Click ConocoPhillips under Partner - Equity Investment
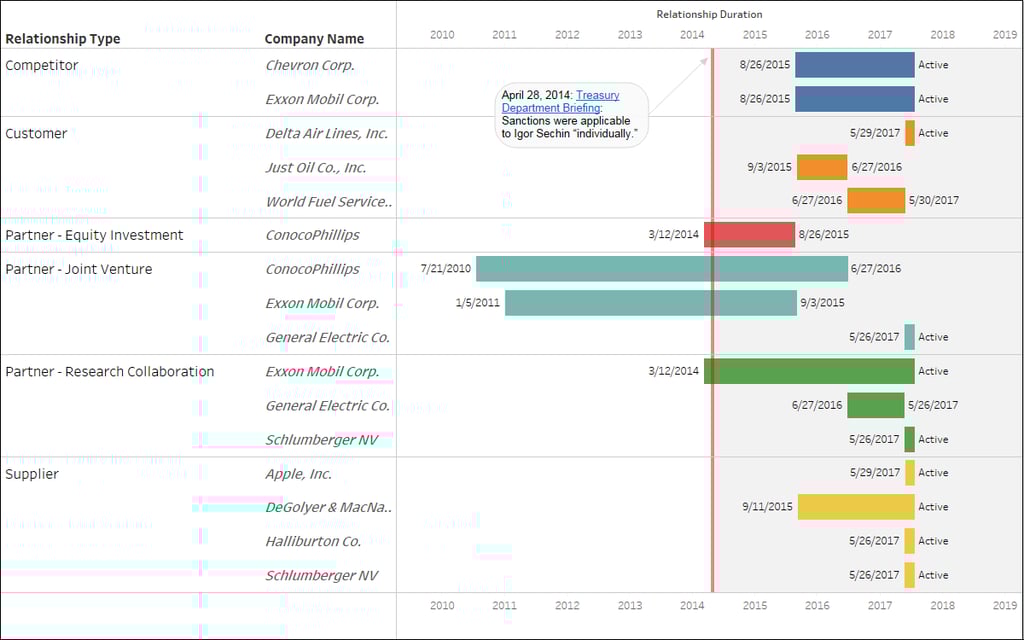 pyautogui.click(x=312, y=235)
